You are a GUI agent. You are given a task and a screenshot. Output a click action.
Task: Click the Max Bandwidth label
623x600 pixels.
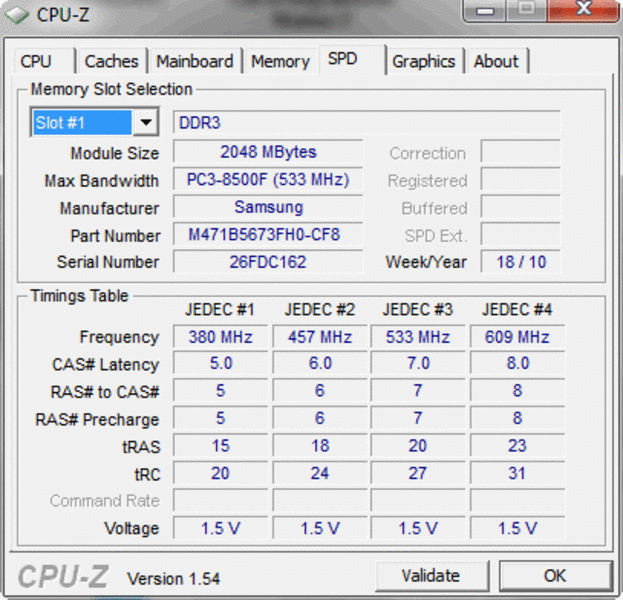pos(102,181)
